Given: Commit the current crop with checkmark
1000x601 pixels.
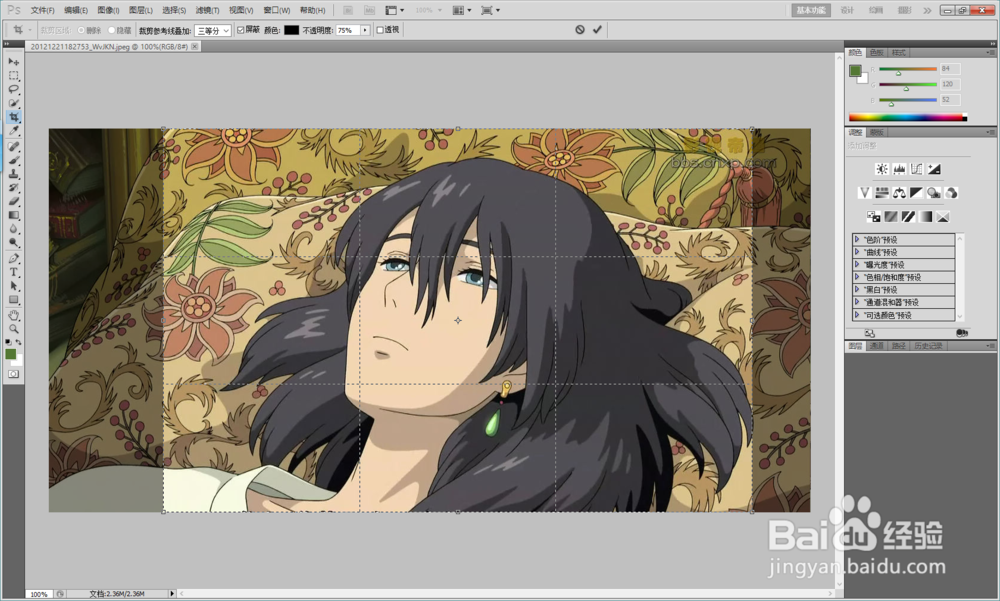Looking at the screenshot, I should pos(597,29).
